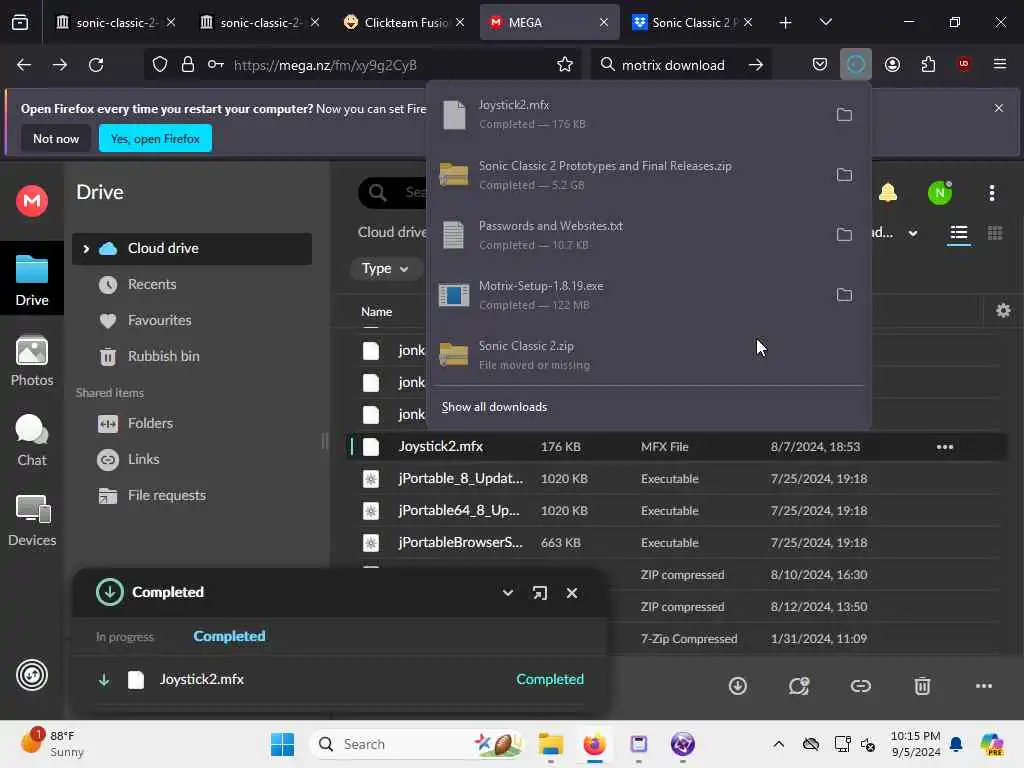Reload the current page
The height and width of the screenshot is (768, 1024).
96,65
